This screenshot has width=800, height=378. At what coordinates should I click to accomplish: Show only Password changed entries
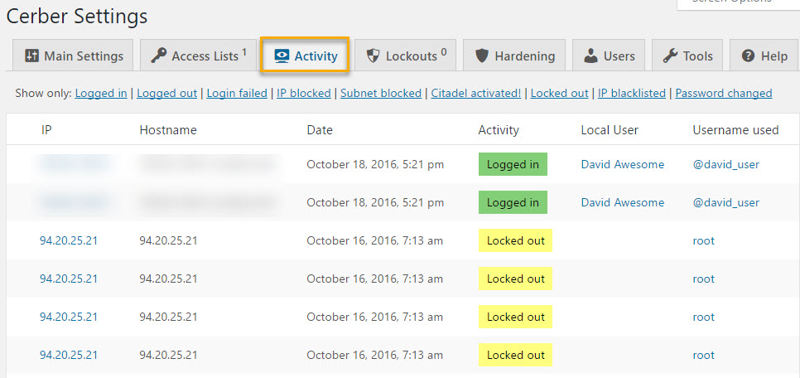[723, 93]
